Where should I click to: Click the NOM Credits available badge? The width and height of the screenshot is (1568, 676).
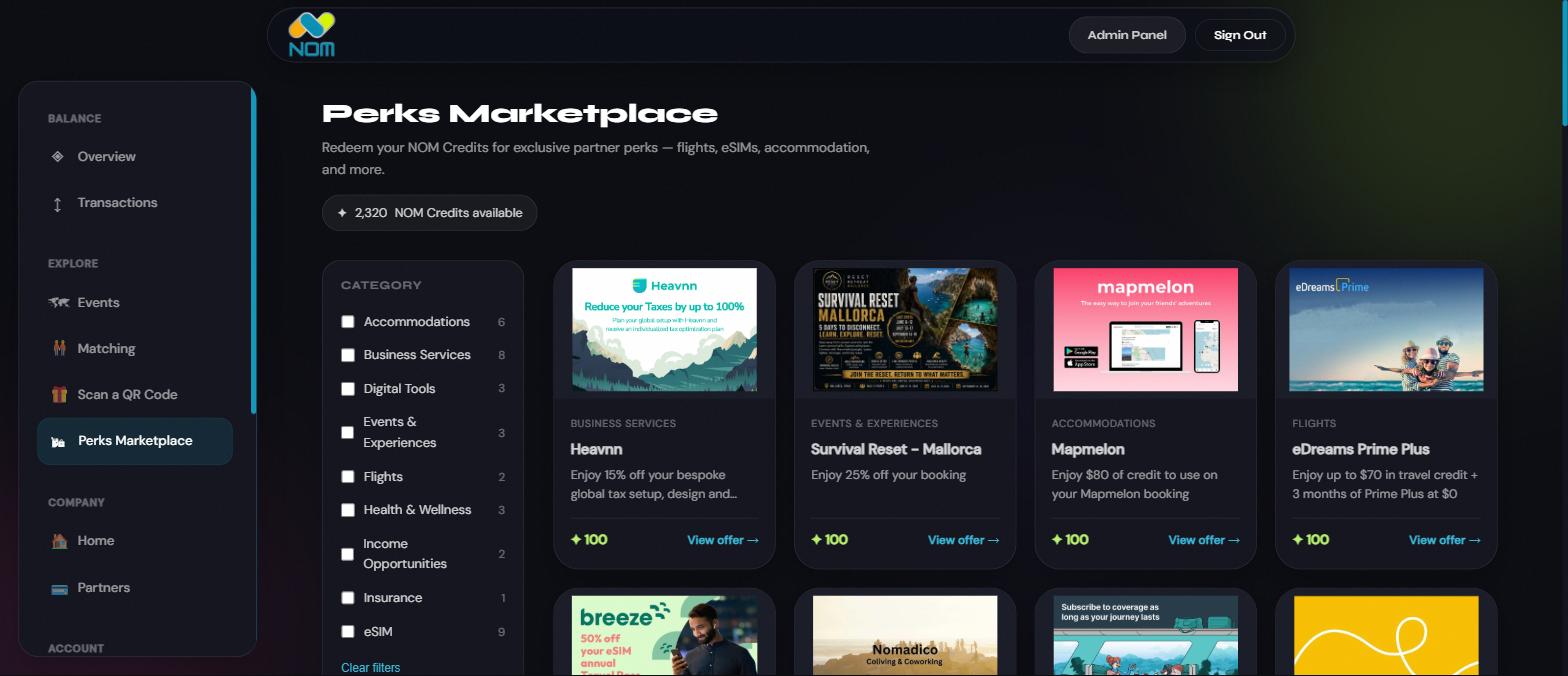429,213
